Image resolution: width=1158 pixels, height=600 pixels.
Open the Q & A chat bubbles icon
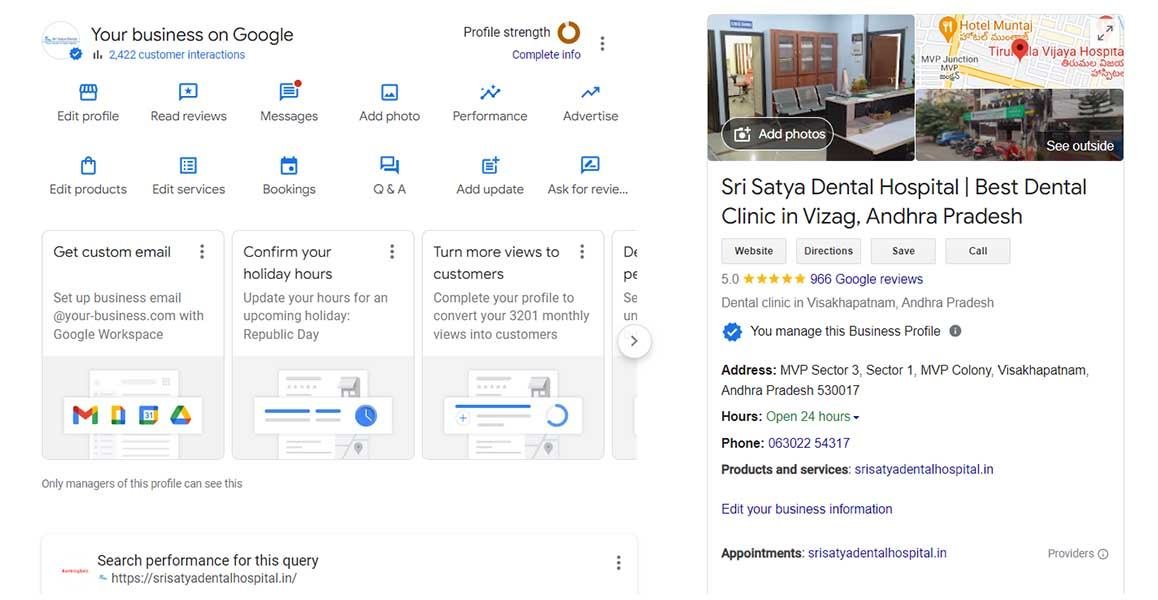(x=389, y=165)
